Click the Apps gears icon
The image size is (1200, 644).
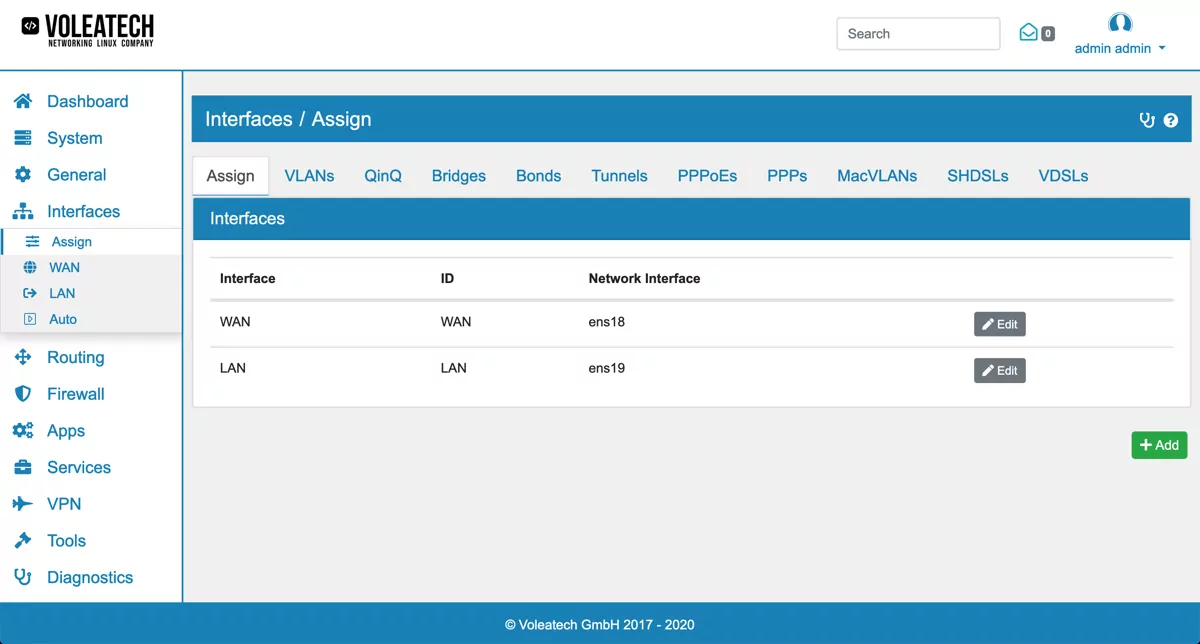click(23, 431)
